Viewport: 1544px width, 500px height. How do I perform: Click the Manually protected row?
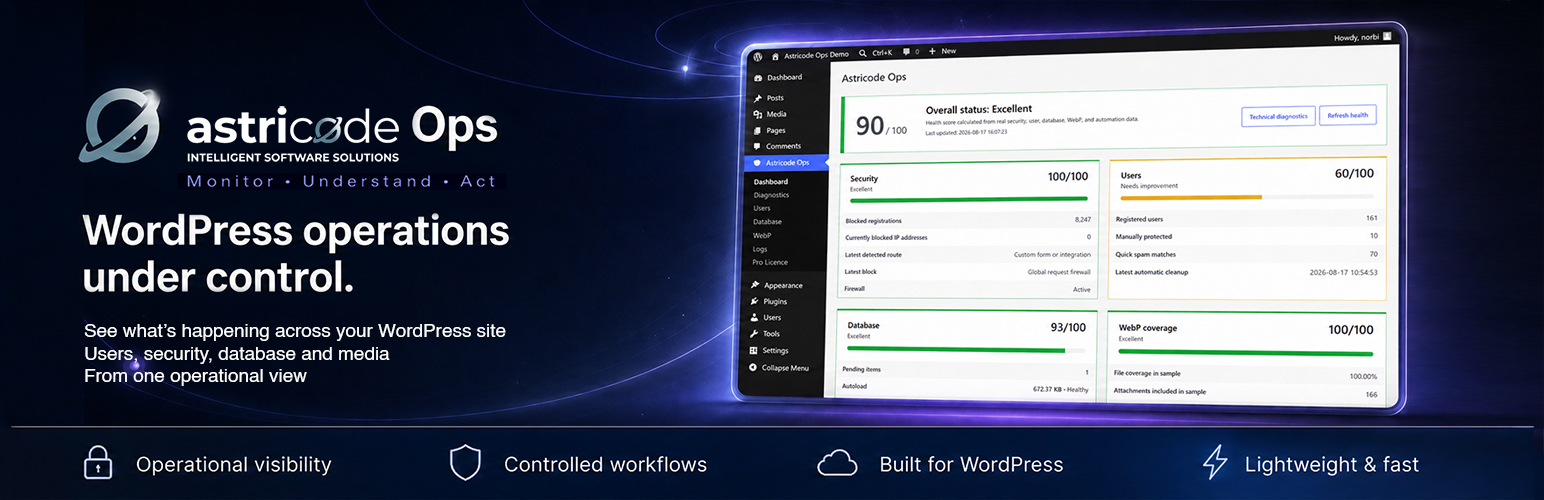pos(1246,236)
